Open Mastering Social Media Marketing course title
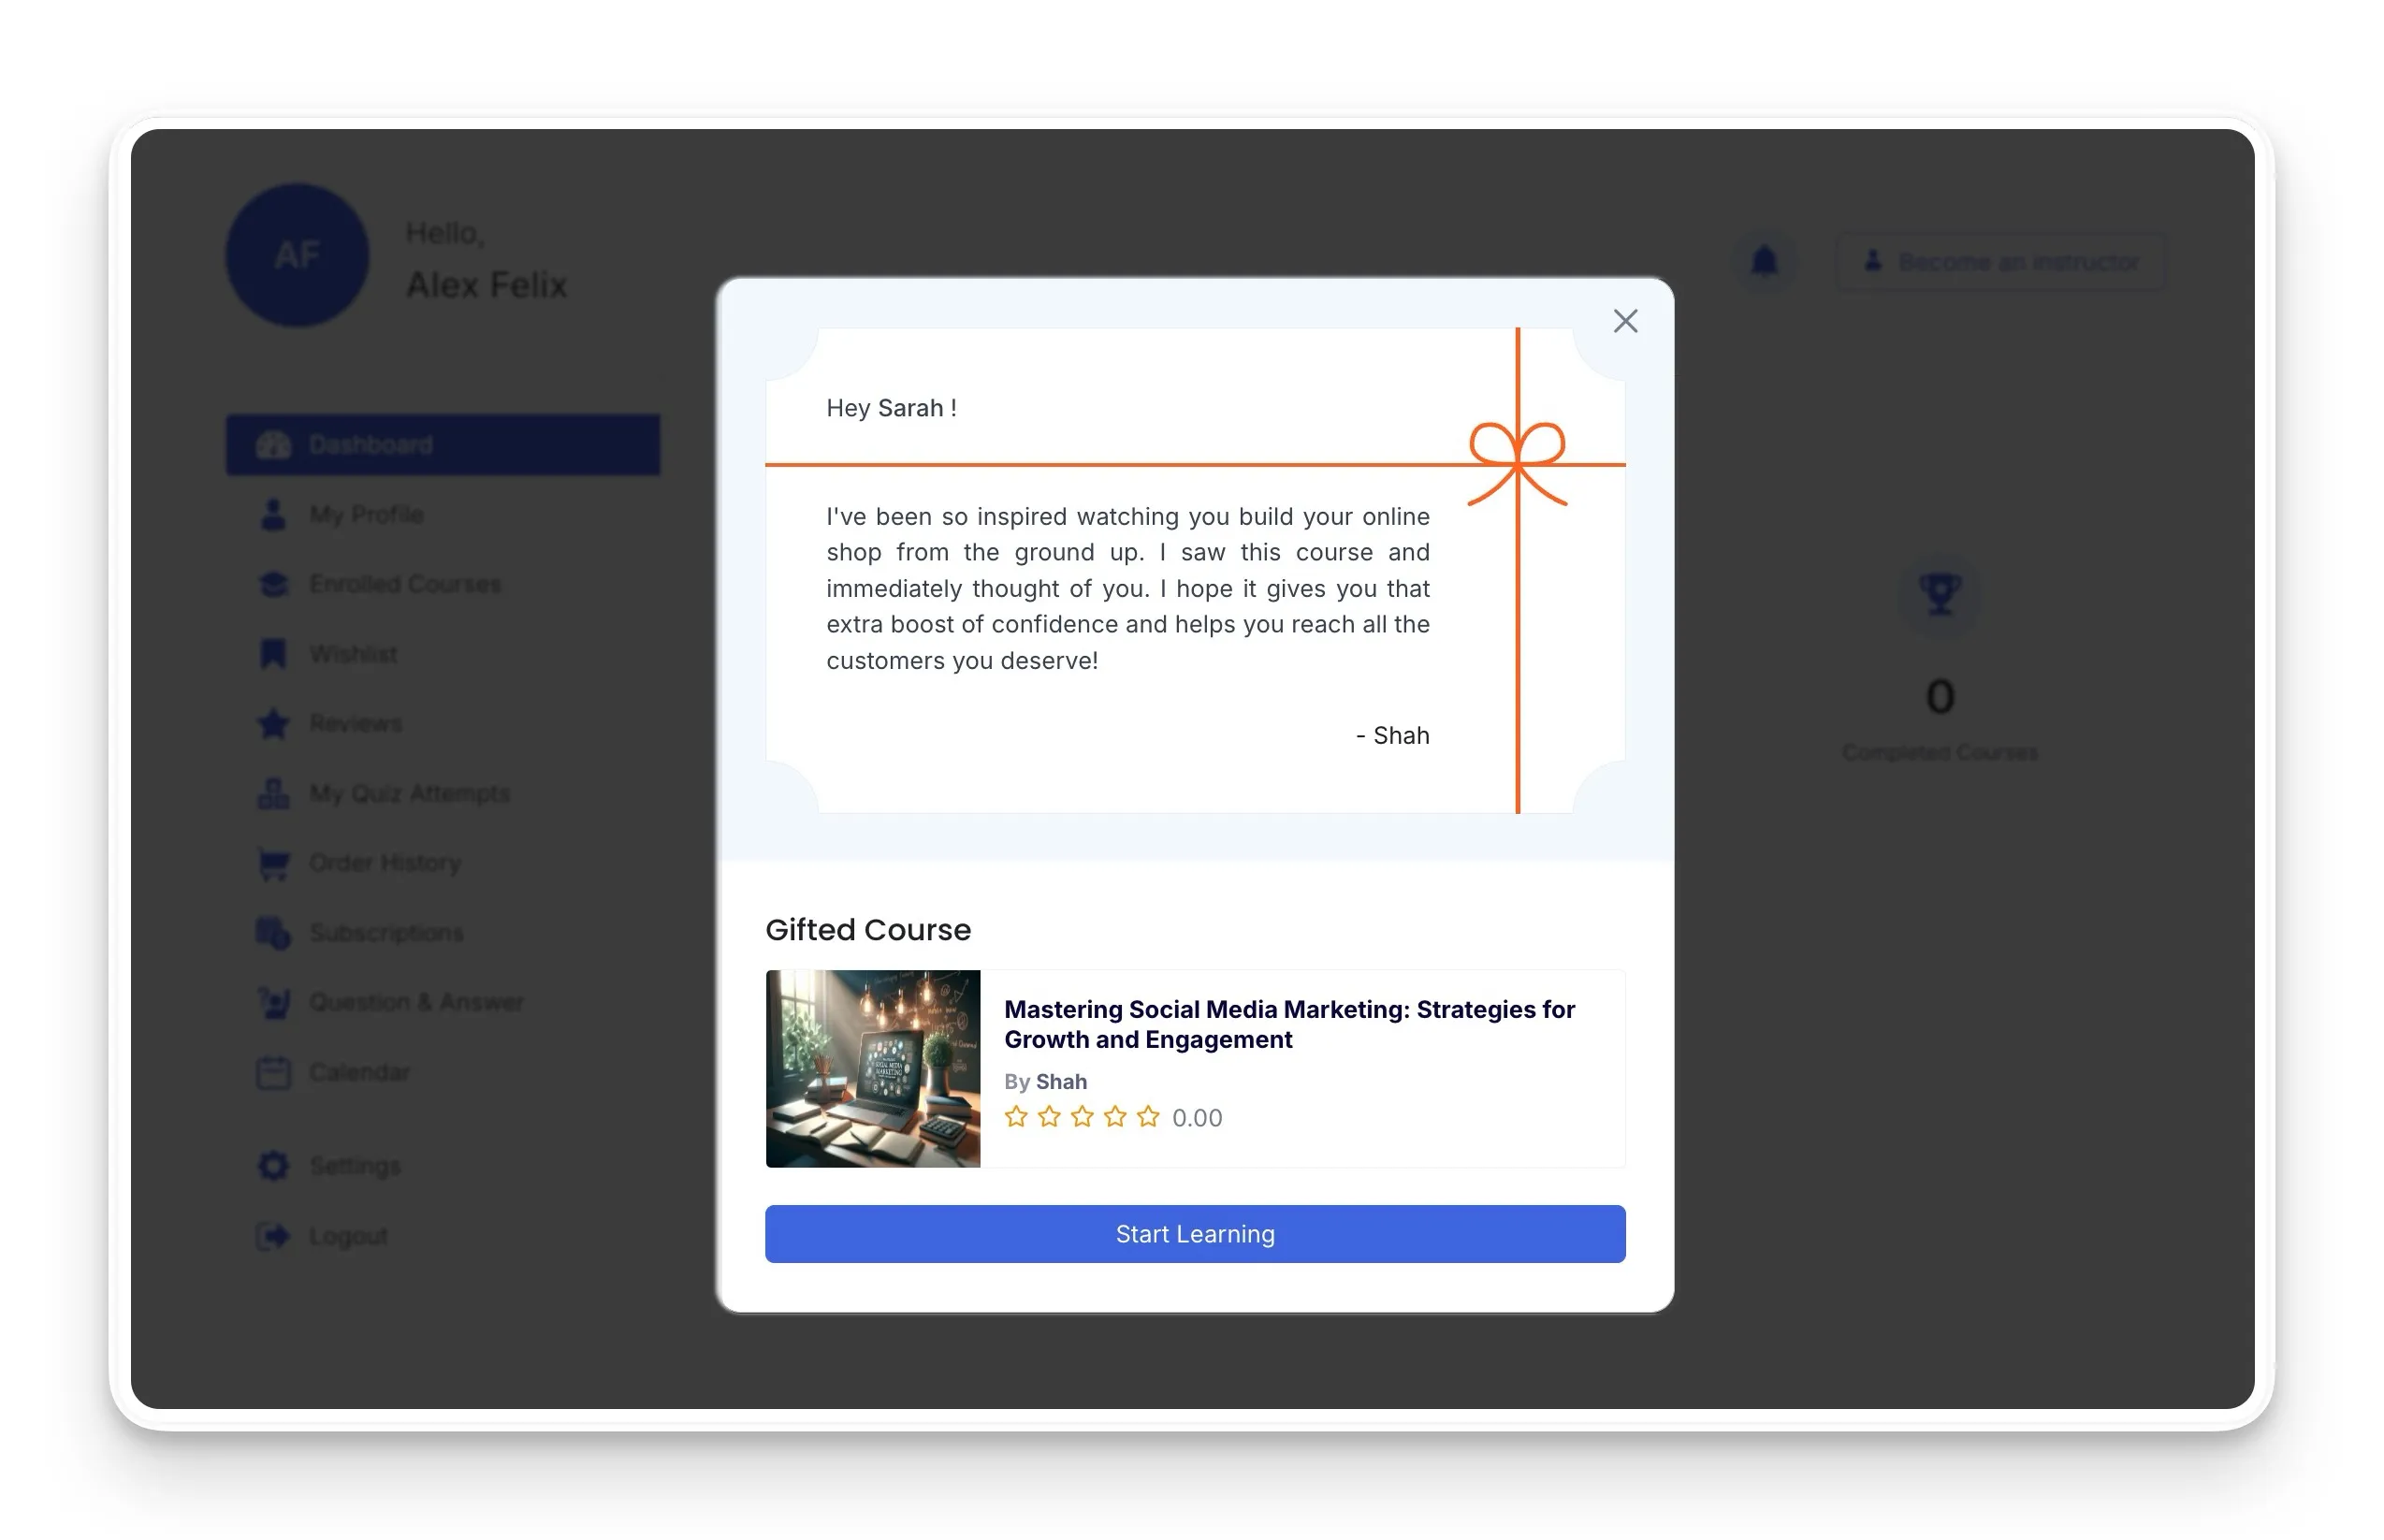 tap(1288, 1024)
